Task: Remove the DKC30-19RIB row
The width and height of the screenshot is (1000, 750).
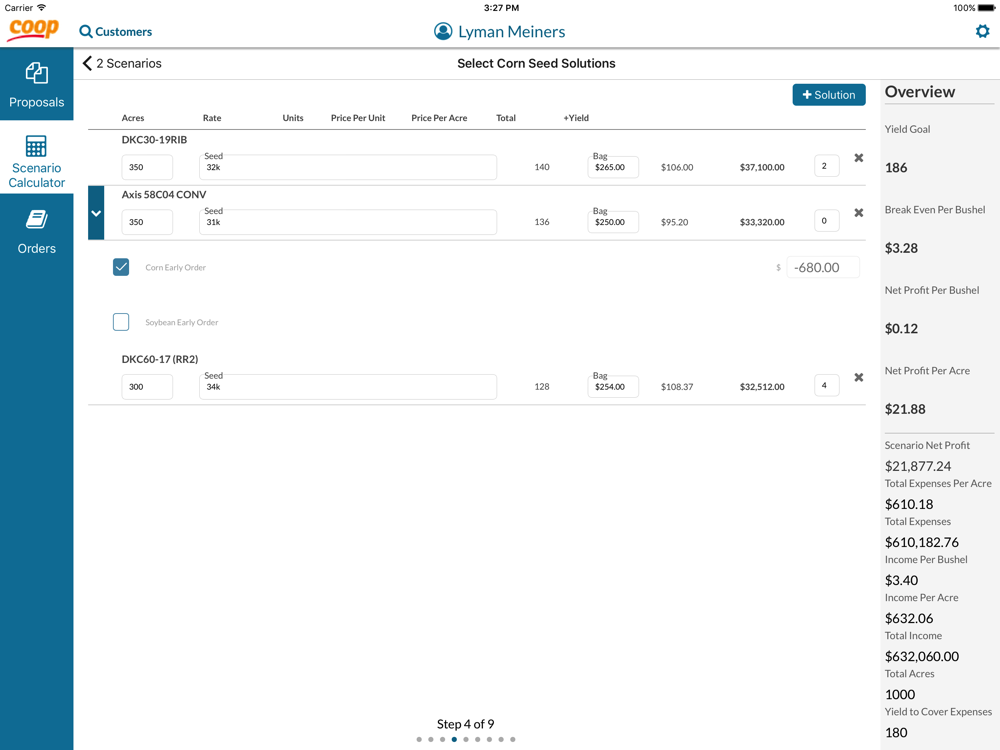Action: coord(858,158)
